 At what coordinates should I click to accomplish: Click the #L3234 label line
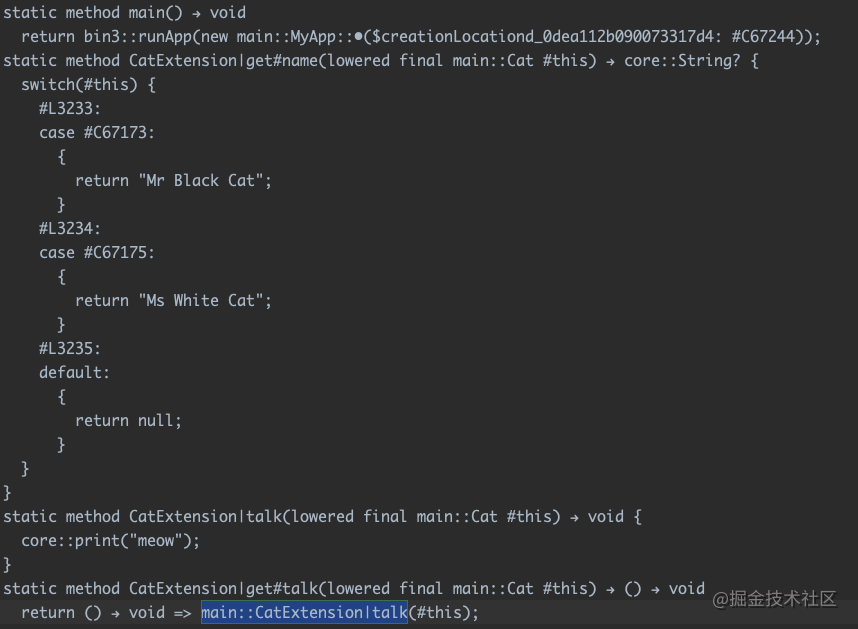pyautogui.click(x=69, y=229)
